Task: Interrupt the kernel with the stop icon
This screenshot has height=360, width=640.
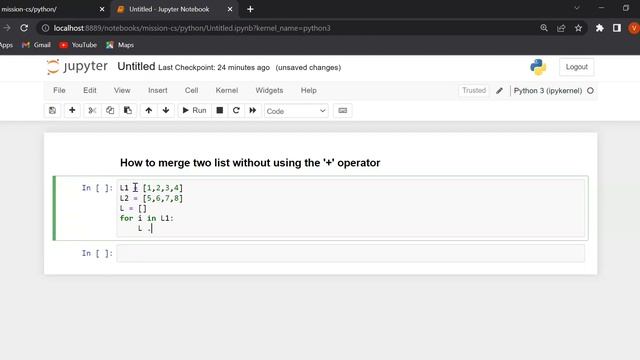Action: click(x=220, y=110)
